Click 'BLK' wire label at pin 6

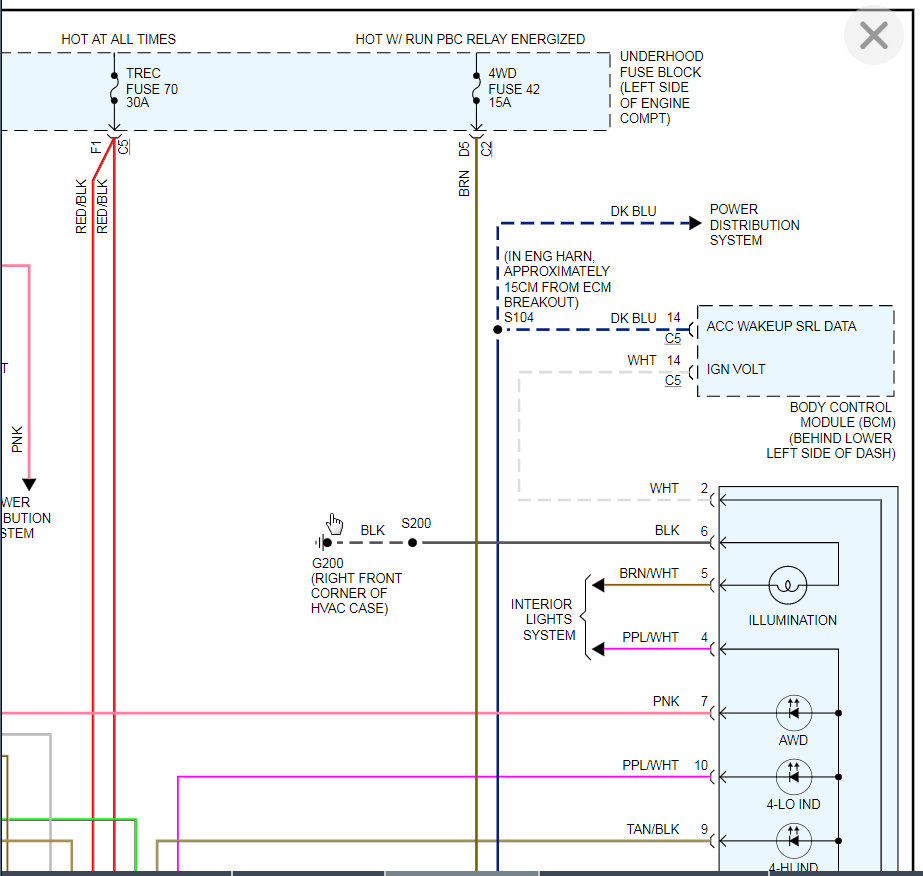[667, 530]
